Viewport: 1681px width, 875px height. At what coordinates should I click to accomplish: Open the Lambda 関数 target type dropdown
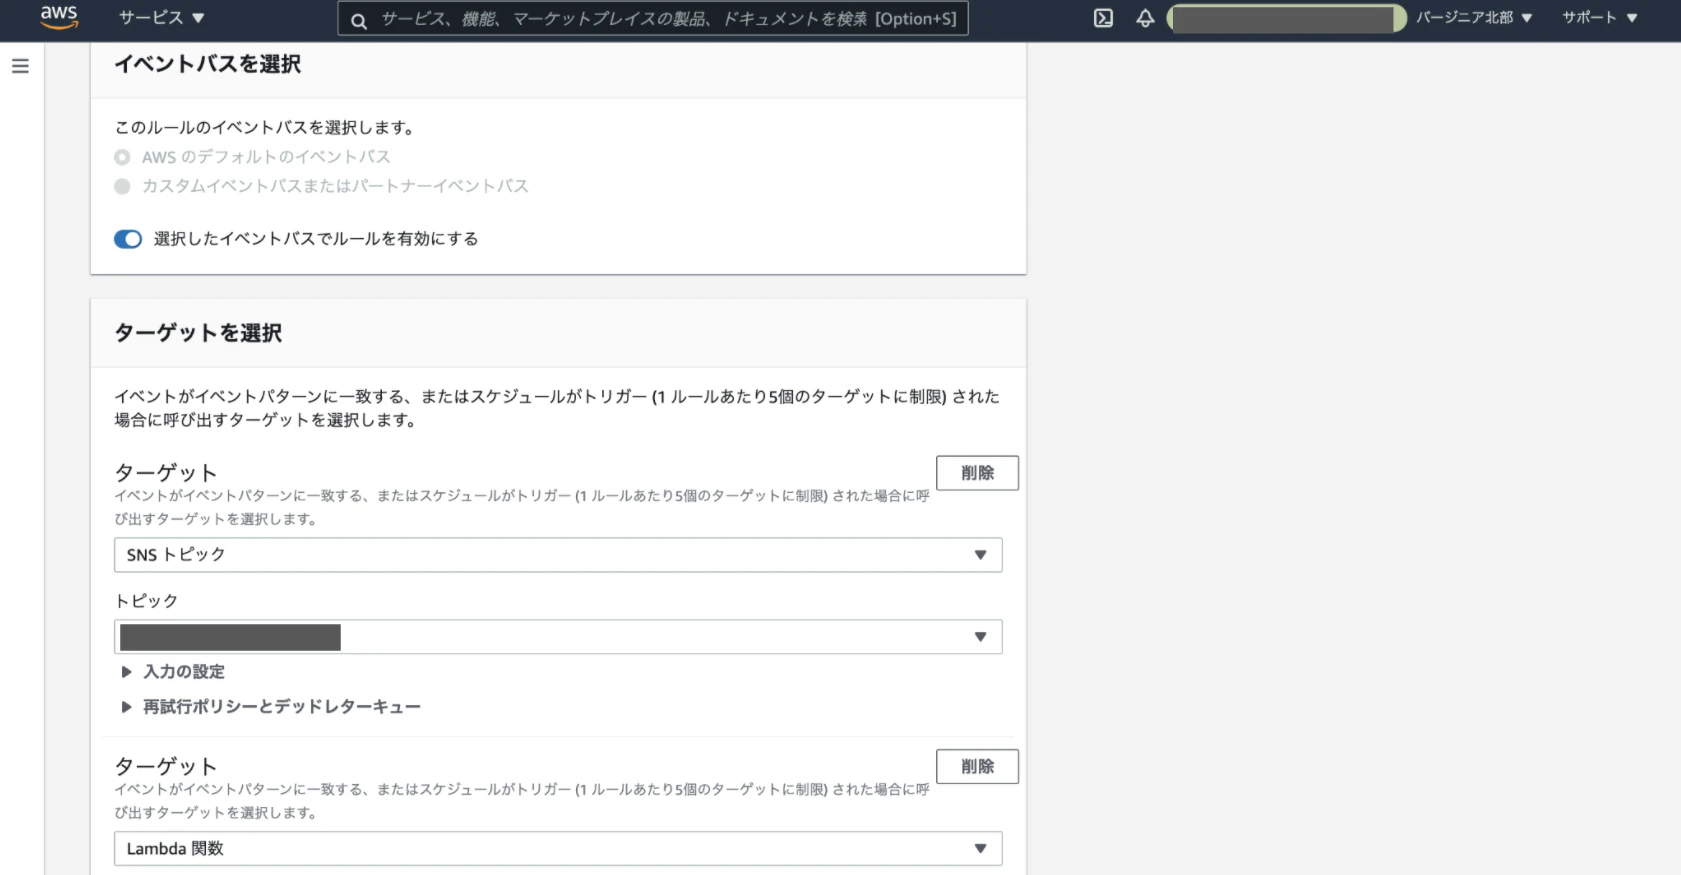tap(558, 848)
